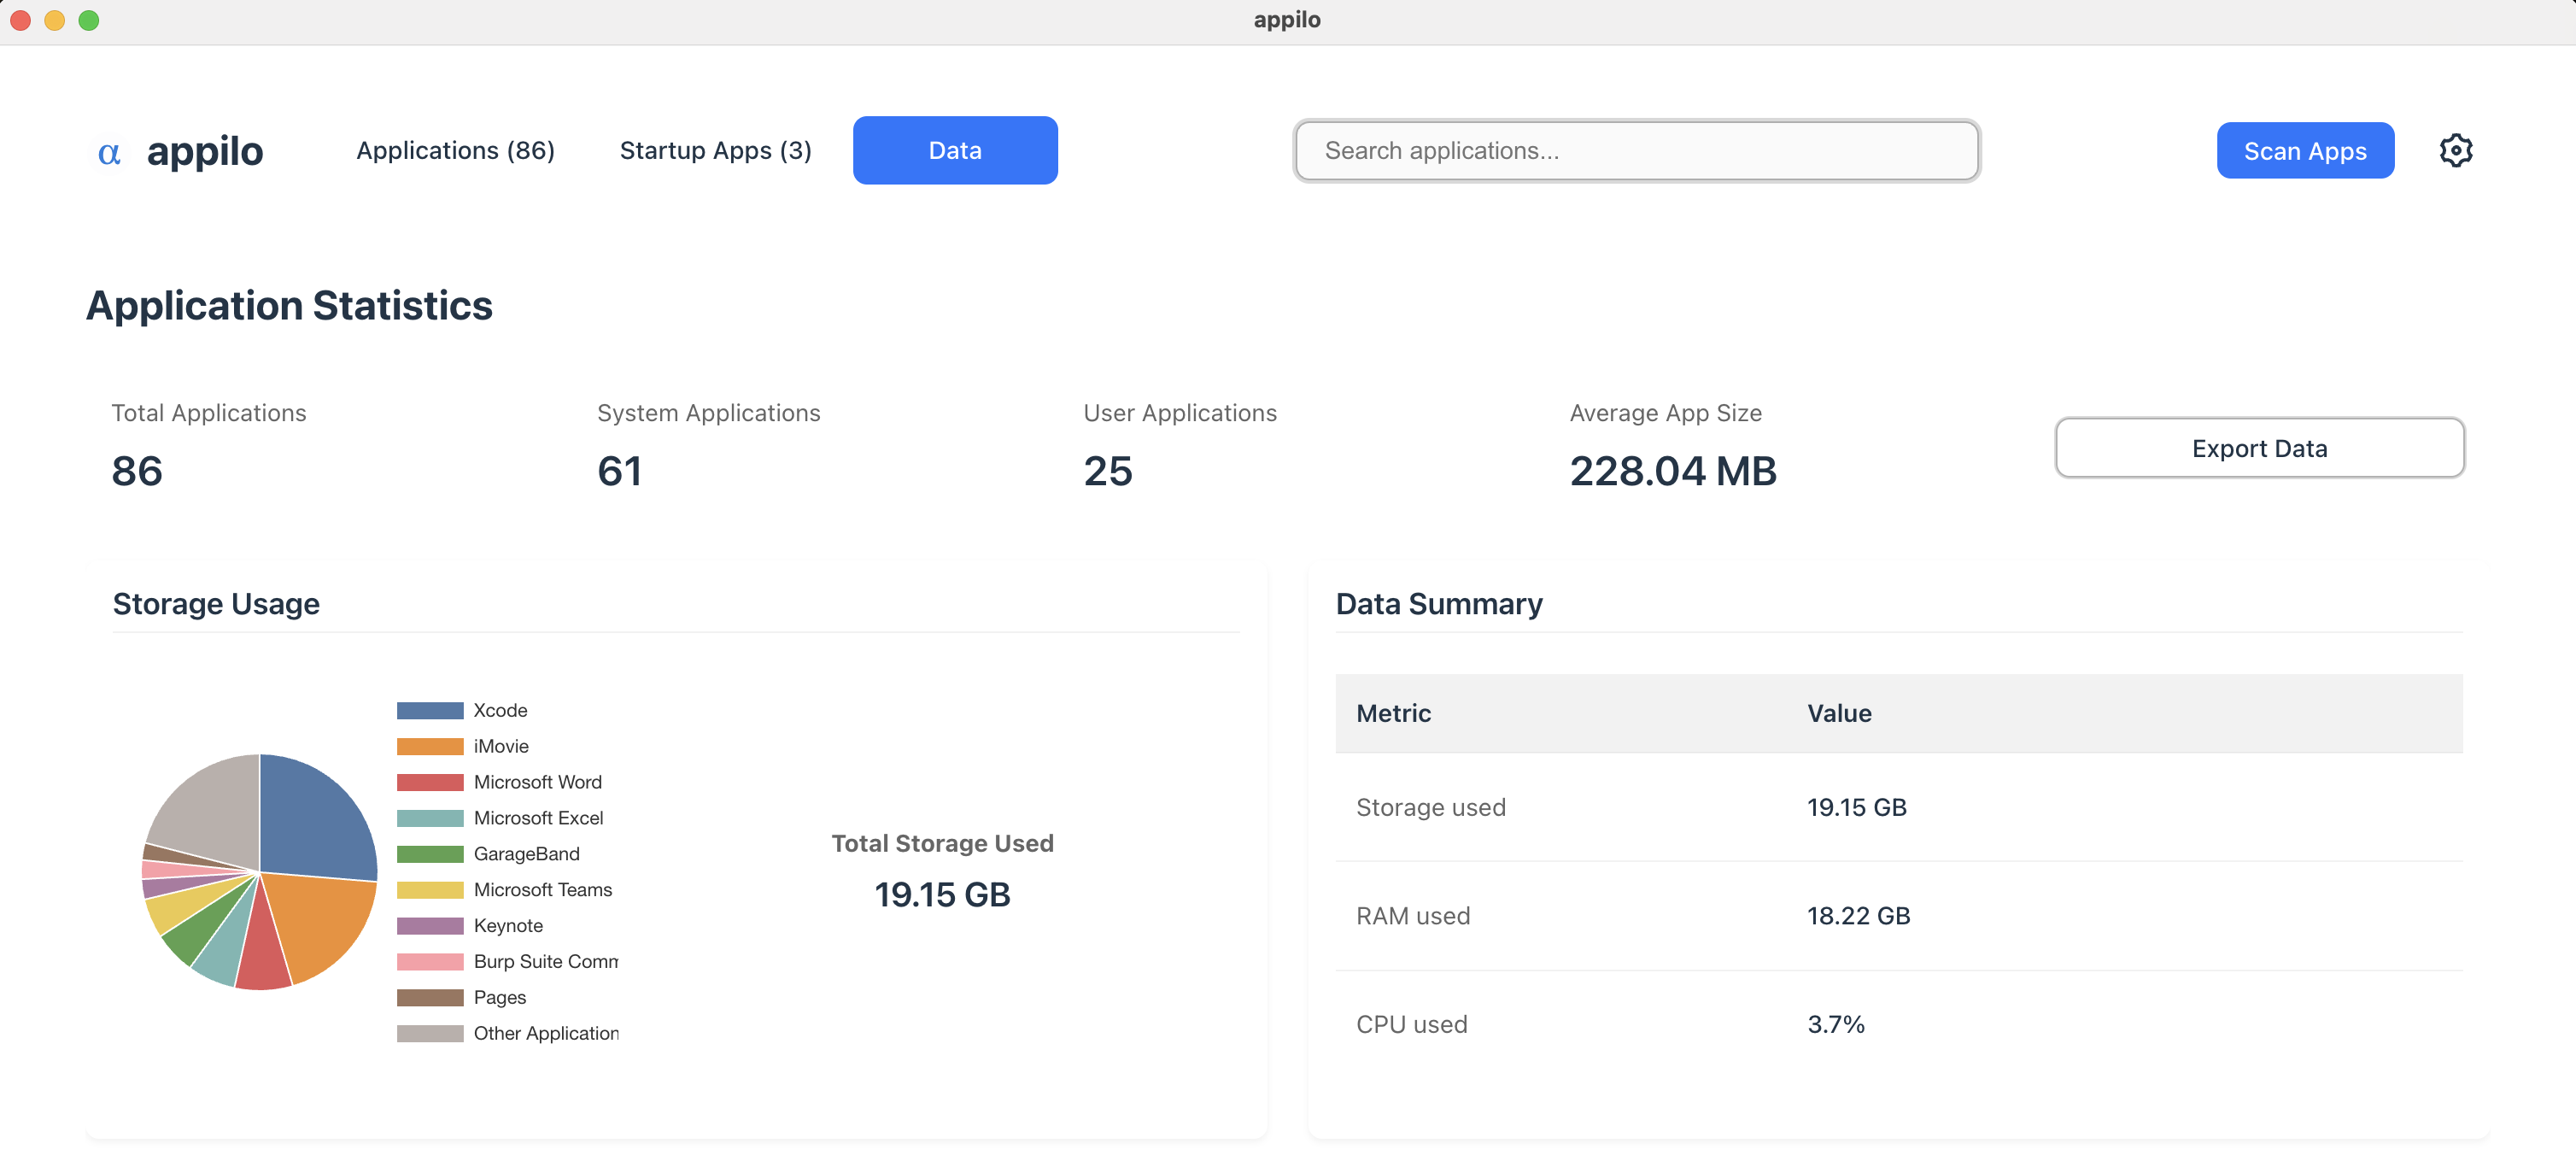Click the yellow window minimize button

(x=55, y=20)
